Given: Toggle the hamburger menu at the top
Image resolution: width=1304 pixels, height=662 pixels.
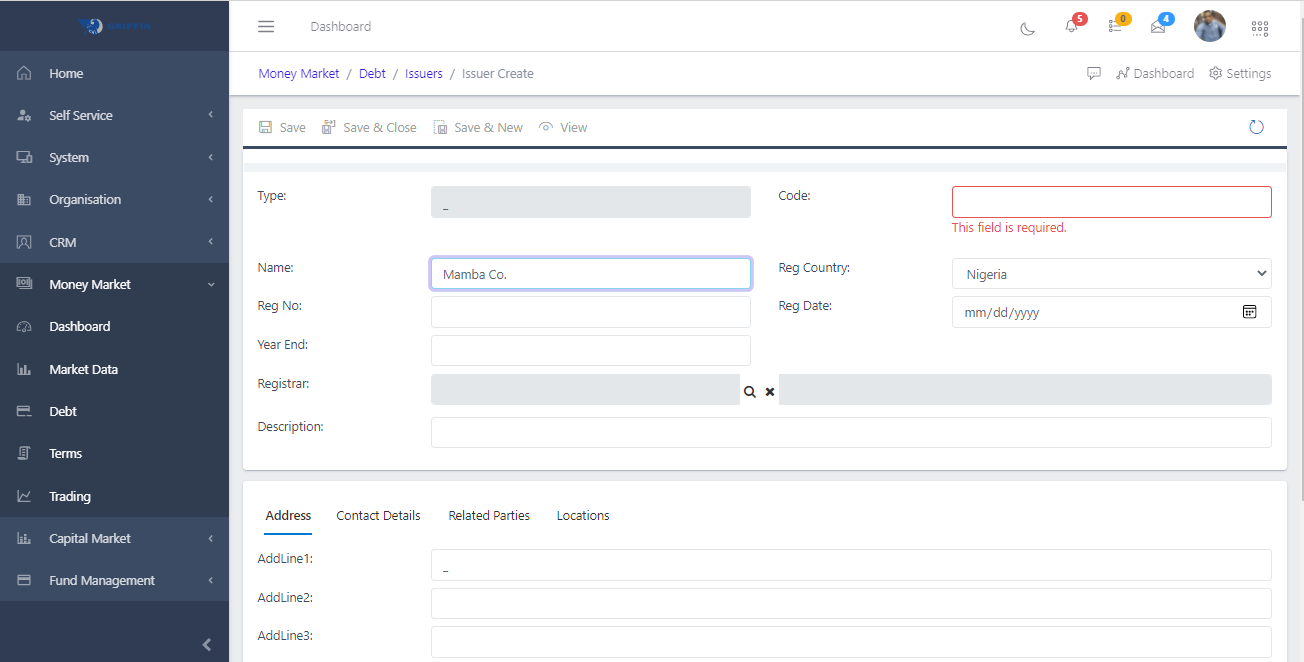Looking at the screenshot, I should (x=265, y=26).
